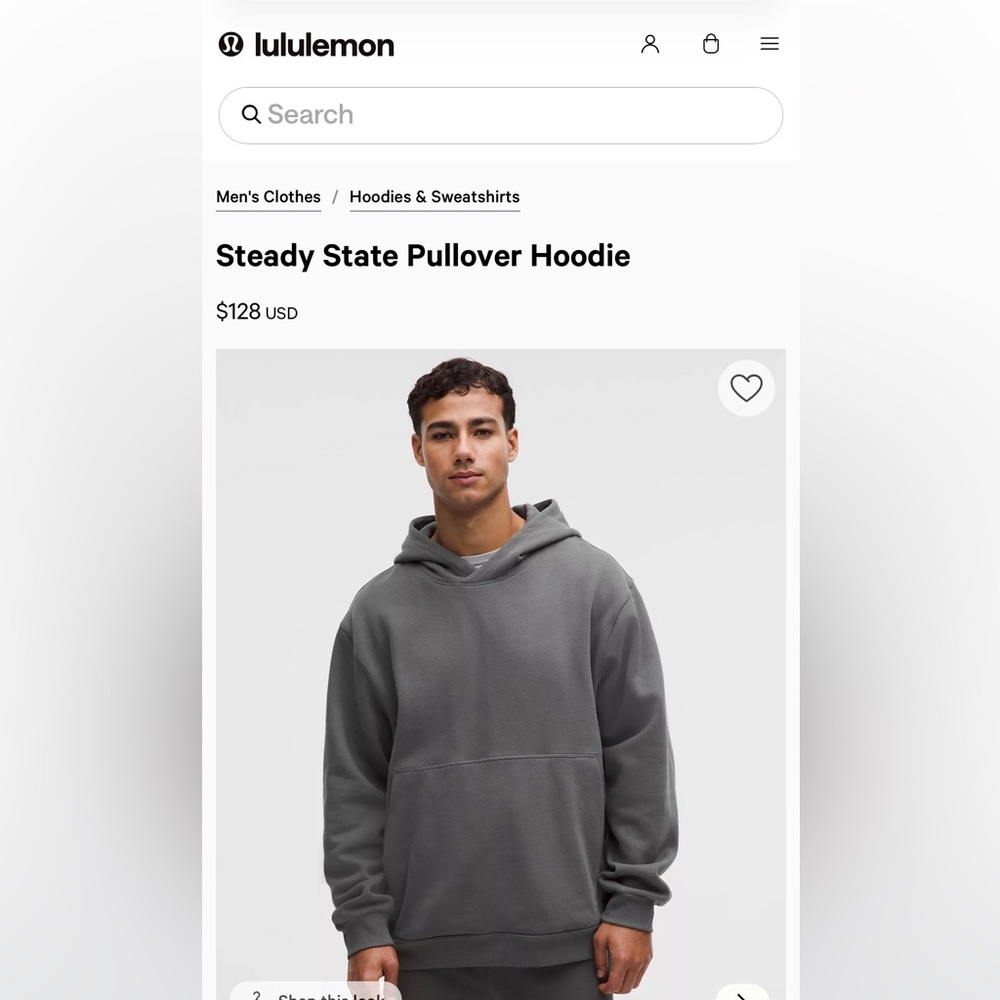Image resolution: width=1000 pixels, height=1000 pixels.
Task: Navigate to Men's Clothes breadcrumb
Action: 268,196
